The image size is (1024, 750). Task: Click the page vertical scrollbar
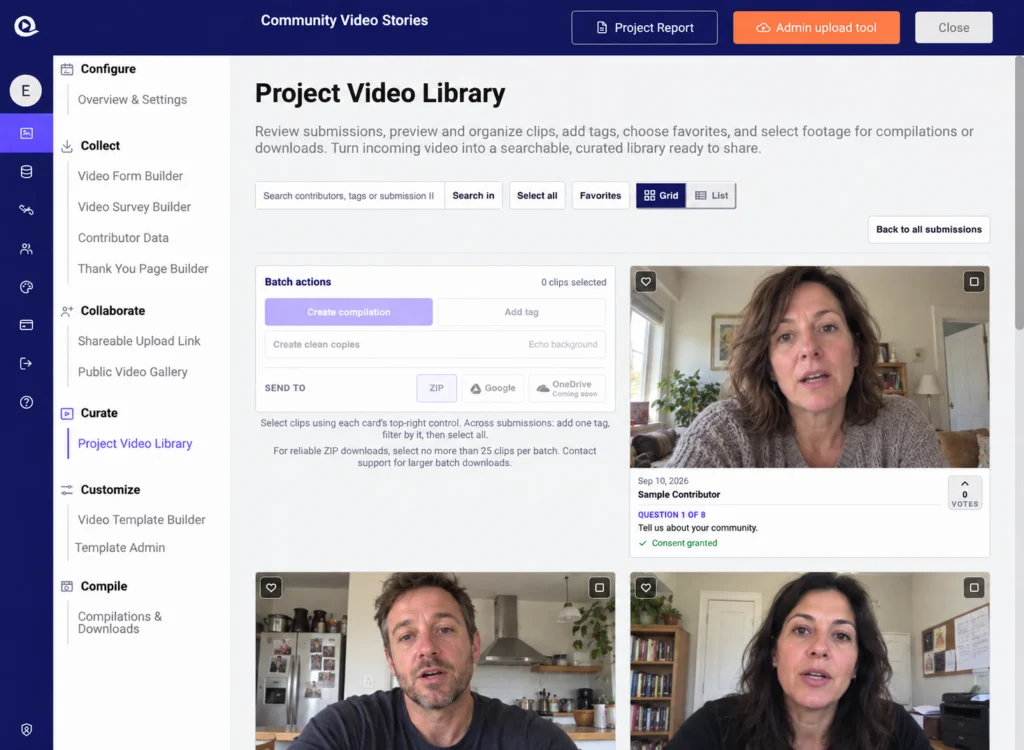[1019, 193]
